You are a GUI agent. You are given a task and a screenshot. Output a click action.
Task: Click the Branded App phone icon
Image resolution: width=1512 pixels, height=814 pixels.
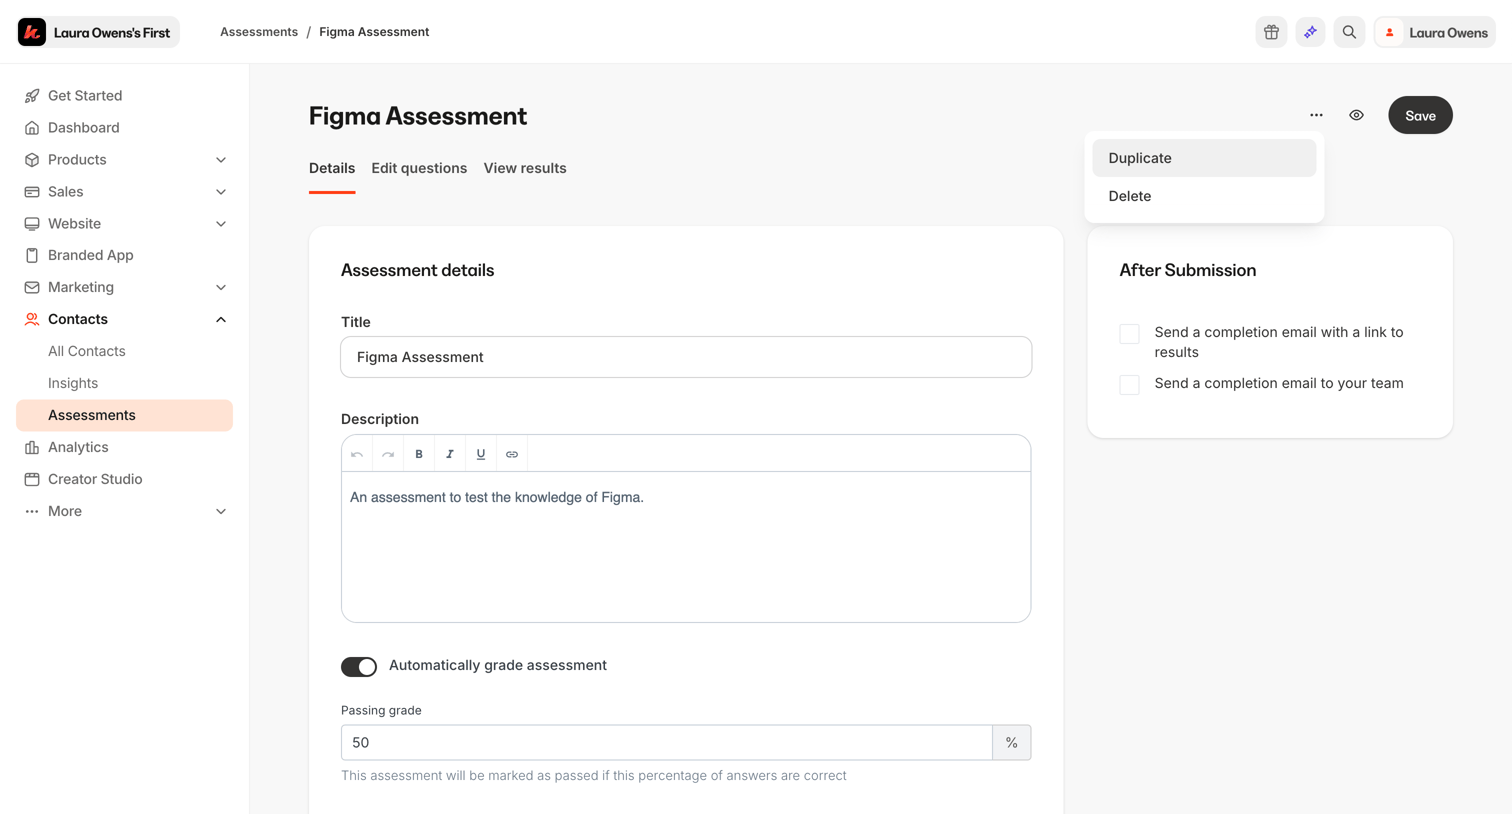(32, 255)
